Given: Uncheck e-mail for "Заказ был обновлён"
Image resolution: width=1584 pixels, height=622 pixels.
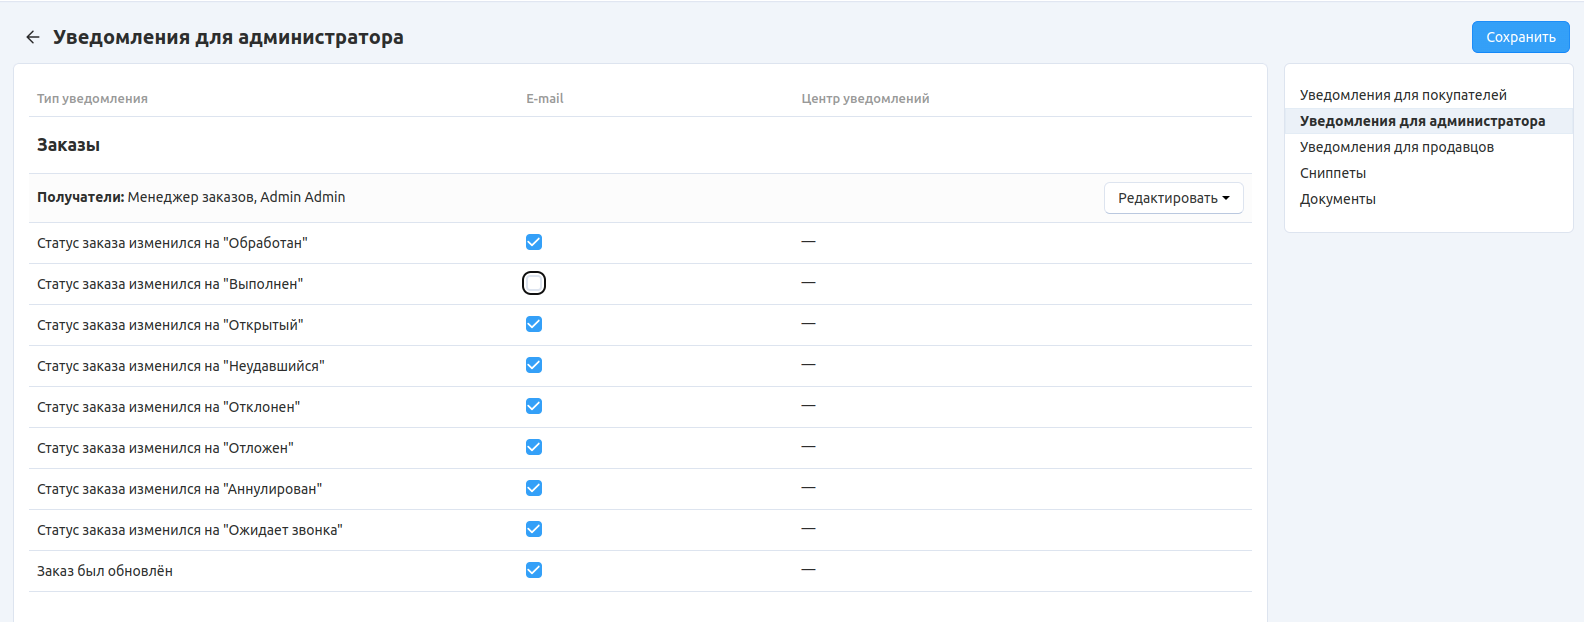Looking at the screenshot, I should click(x=534, y=570).
